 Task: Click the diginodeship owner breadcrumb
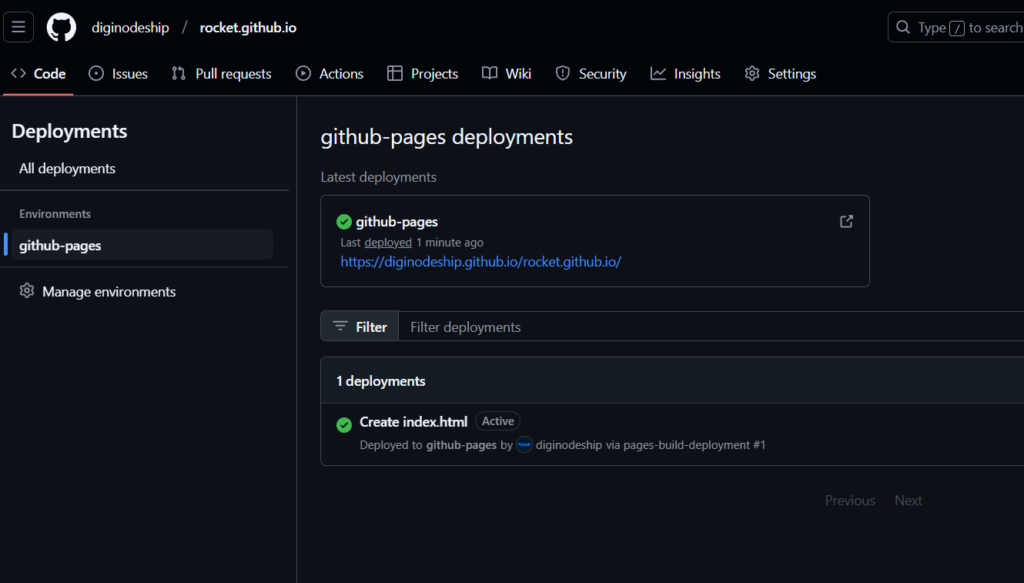(x=130, y=28)
